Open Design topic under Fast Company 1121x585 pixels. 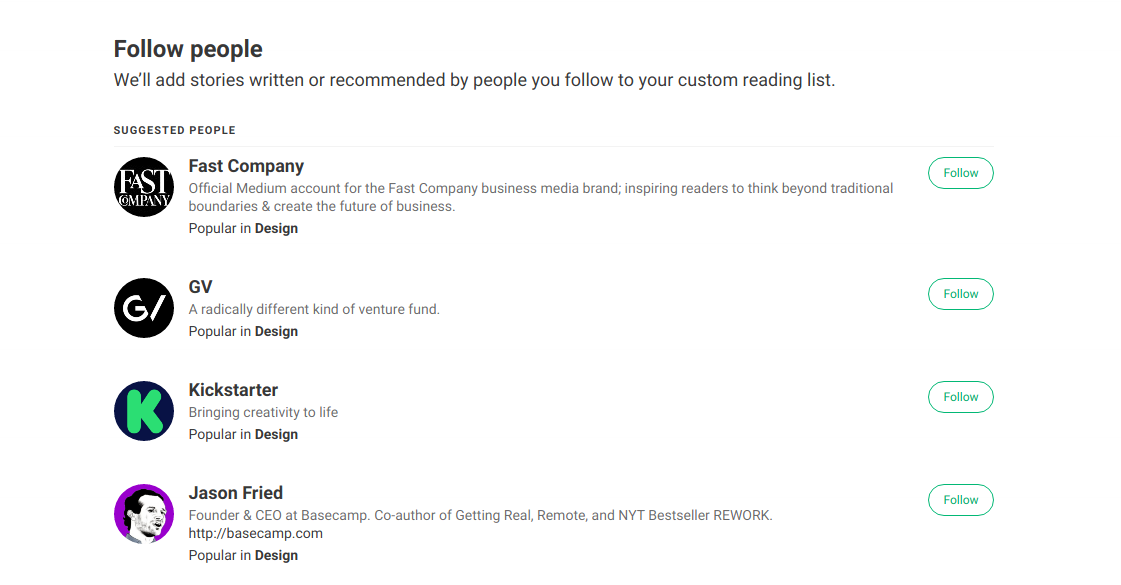pyautogui.click(x=276, y=228)
